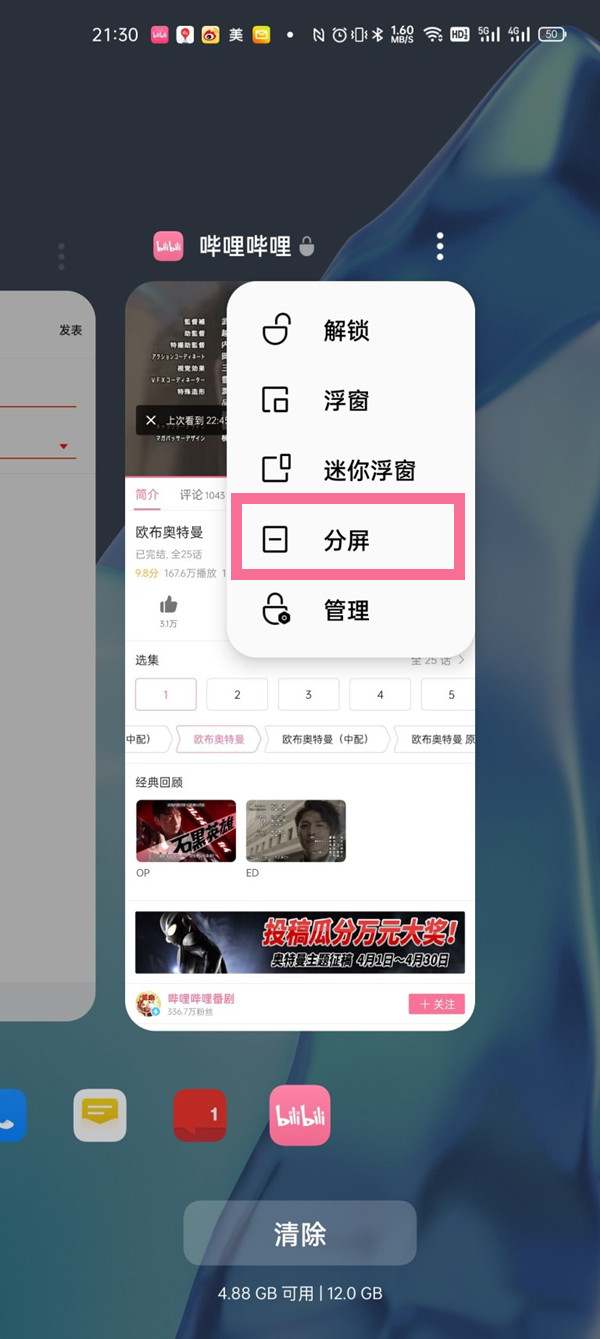Tap the Bilibili icon in the card header
Screen dimensions: 600x1339
168,246
